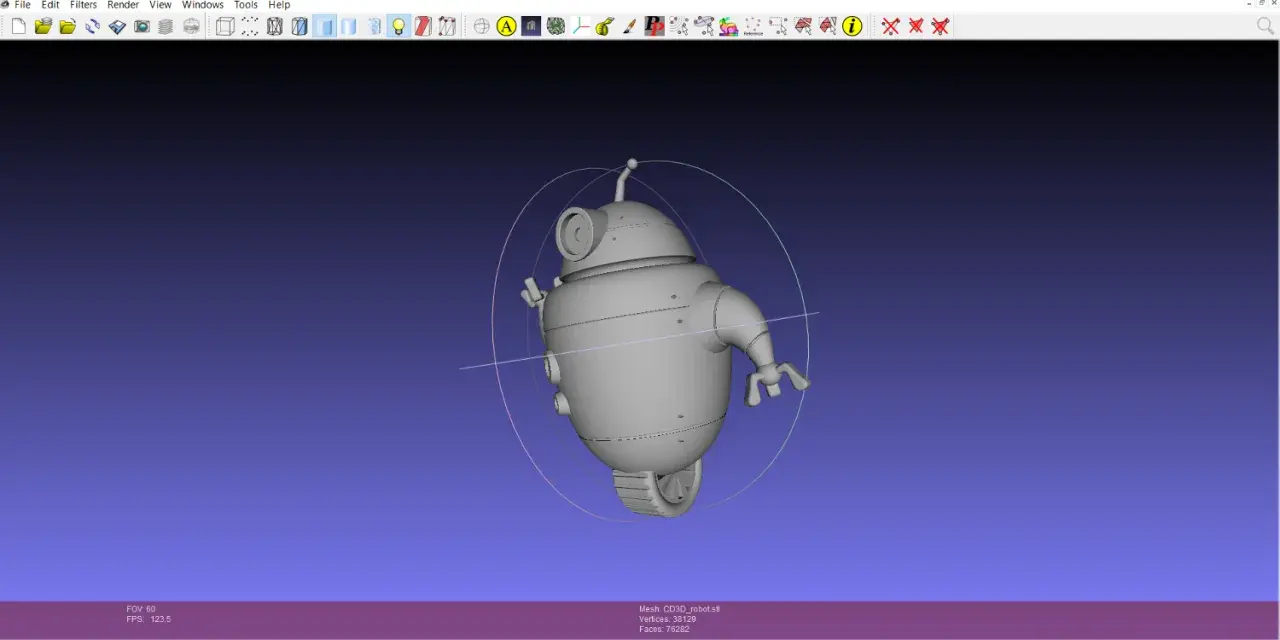Viewport: 1280px width, 640px height.
Task: Delete selected faces red X icon
Action: 890,26
